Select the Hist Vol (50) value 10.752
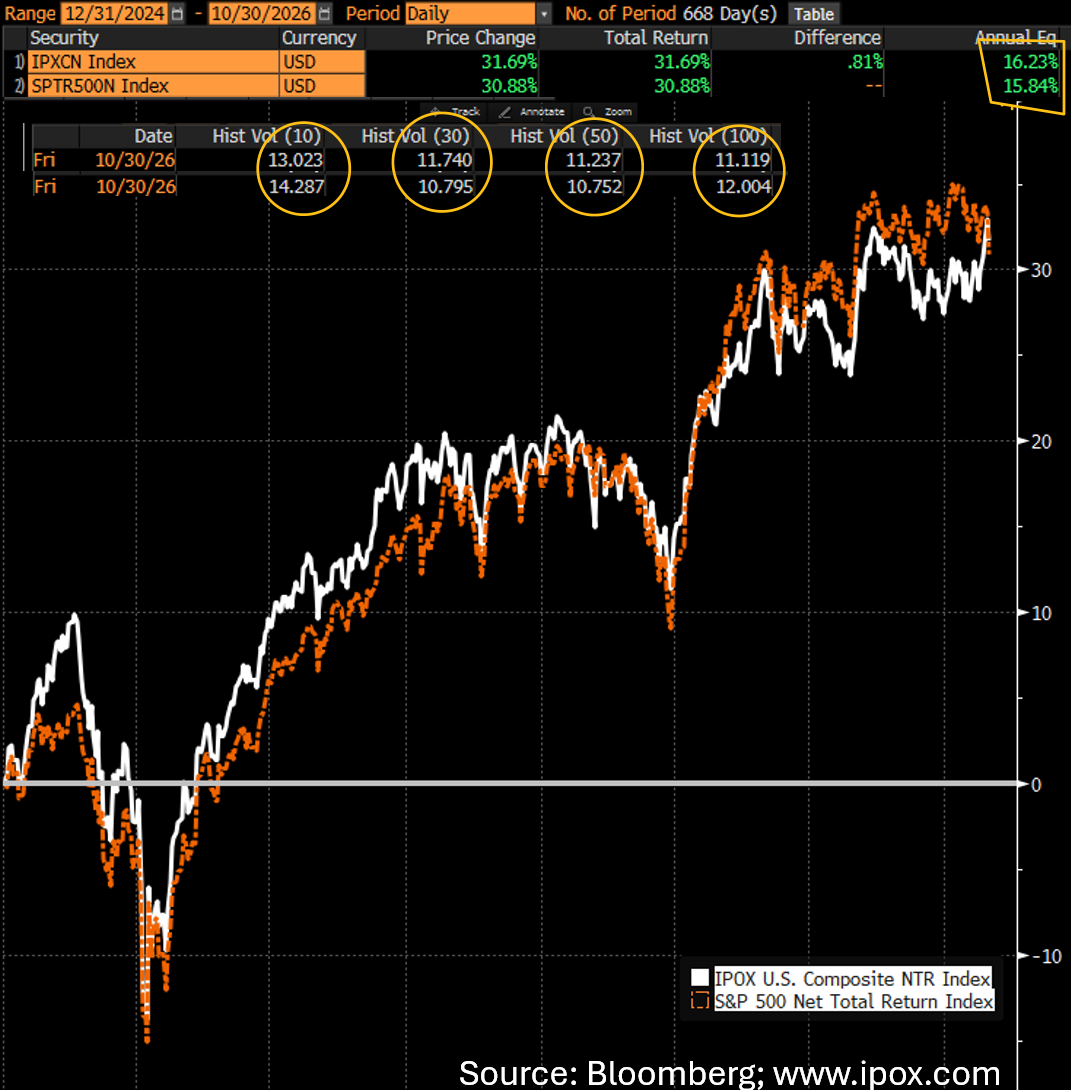 tap(594, 186)
